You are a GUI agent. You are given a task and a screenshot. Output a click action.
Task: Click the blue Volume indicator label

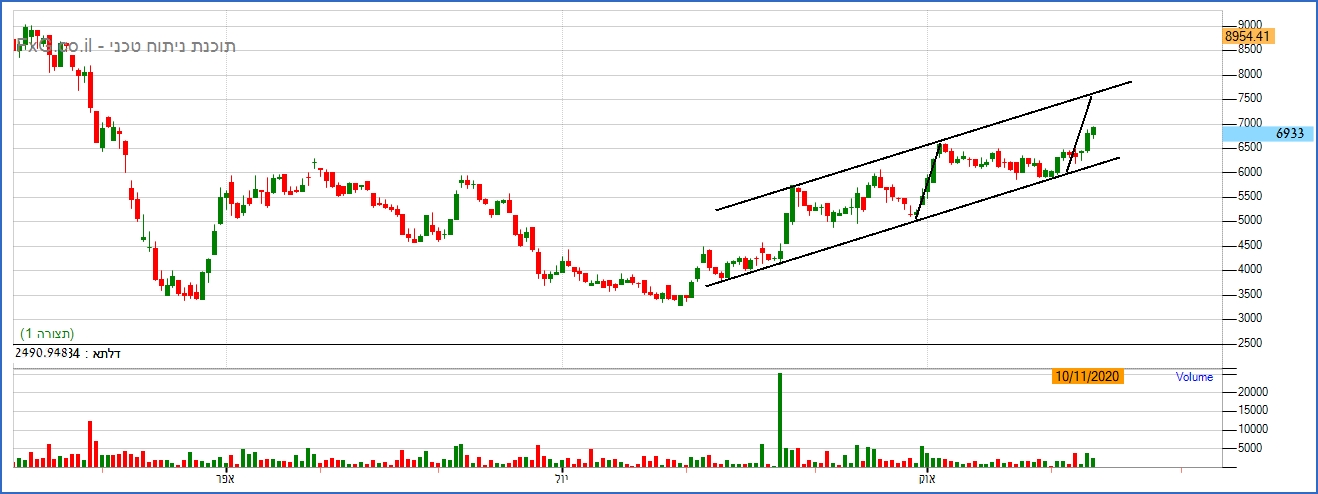point(1194,377)
